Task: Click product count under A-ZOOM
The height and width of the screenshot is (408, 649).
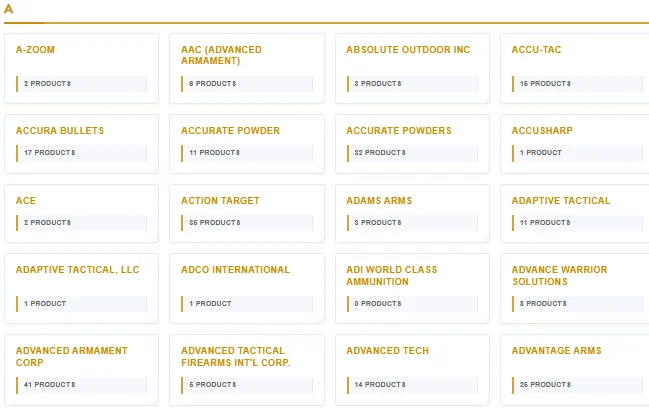Action: [47, 84]
